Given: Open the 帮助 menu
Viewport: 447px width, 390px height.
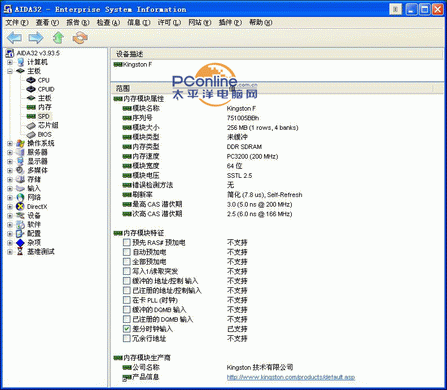Looking at the screenshot, I should pos(261,23).
